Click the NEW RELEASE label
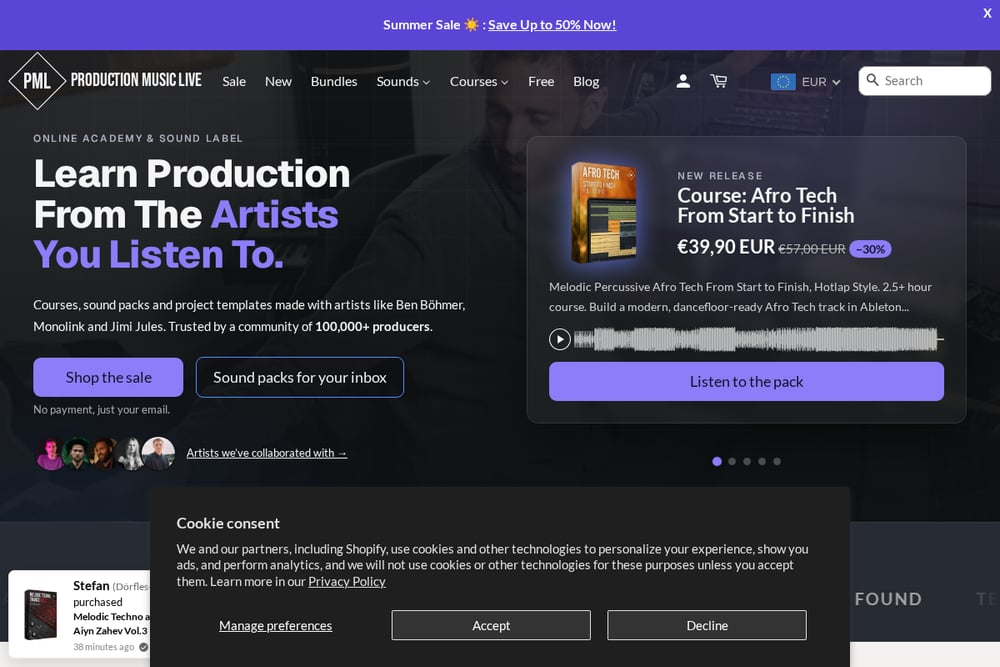Viewport: 1000px width, 667px height. click(x=720, y=176)
